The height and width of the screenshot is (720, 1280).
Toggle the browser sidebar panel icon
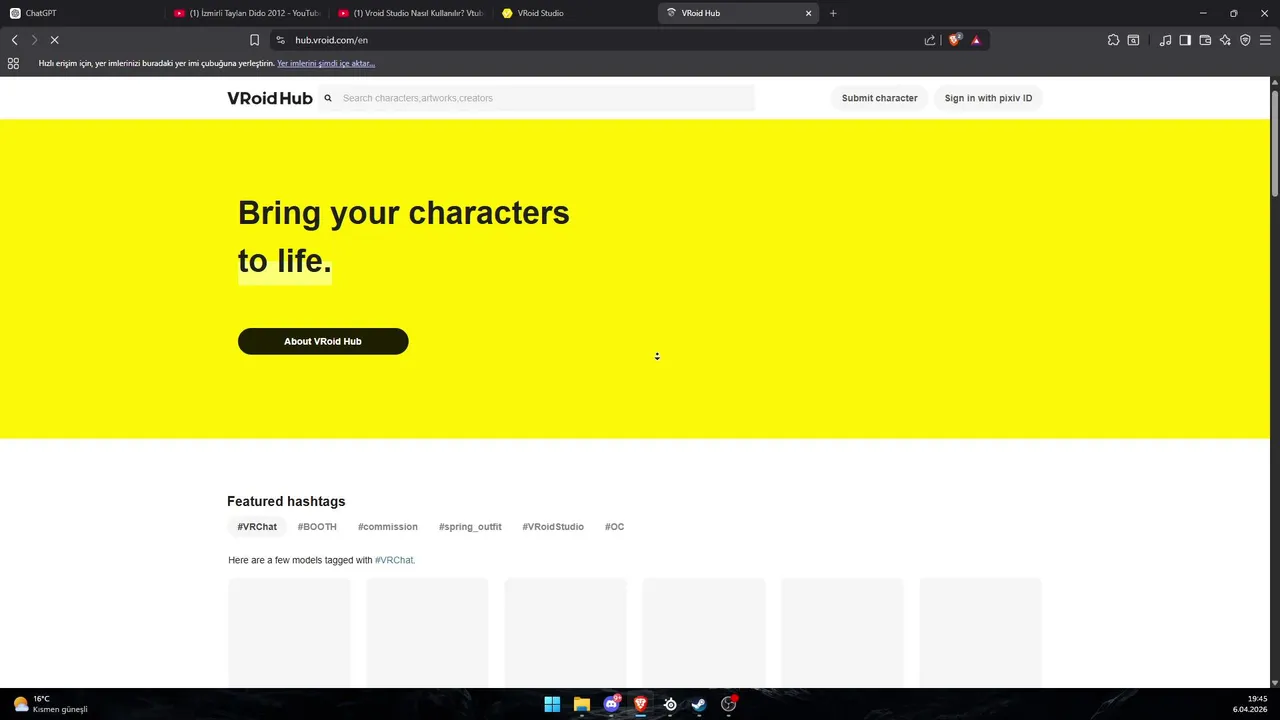point(1185,40)
